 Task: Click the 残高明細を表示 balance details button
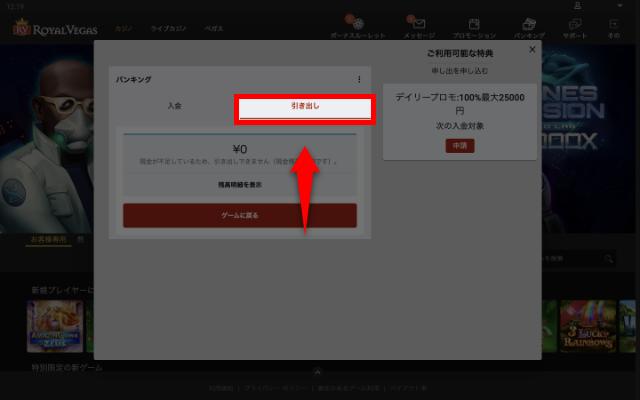pyautogui.click(x=239, y=185)
